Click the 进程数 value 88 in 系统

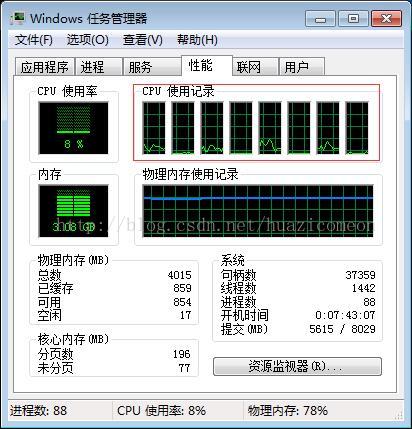[369, 302]
